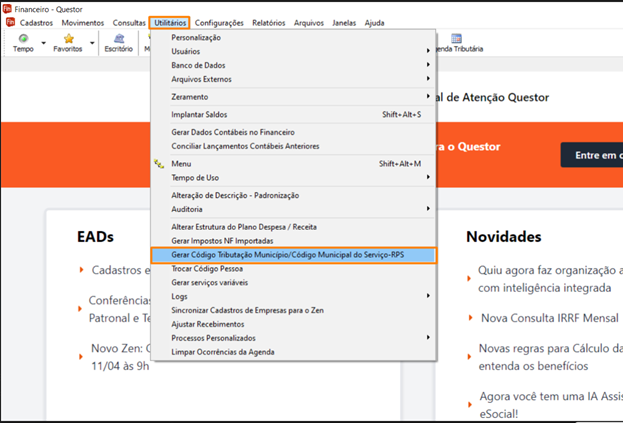Open the Ajuda menu
Screen dimensions: 623x423
[374, 23]
